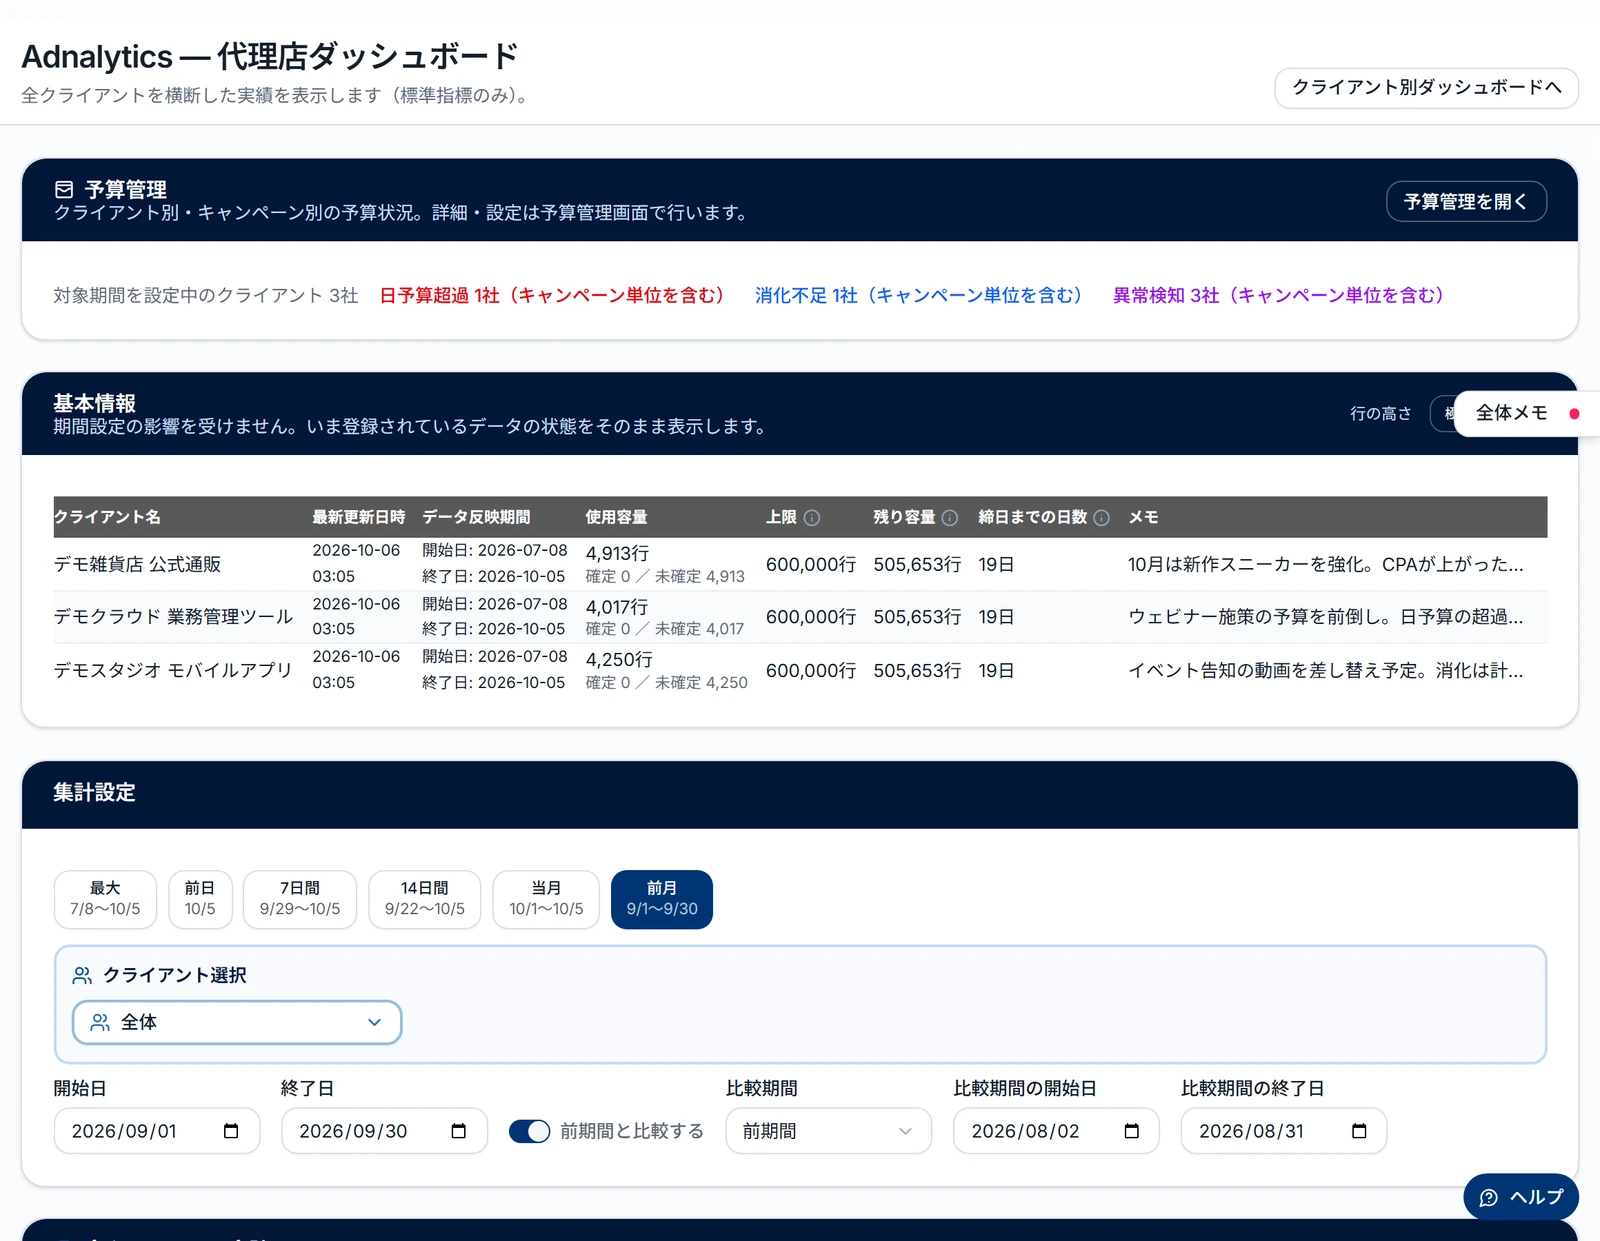Open calendar picker in 開始日 field
This screenshot has width=1600, height=1241.
coord(231,1131)
